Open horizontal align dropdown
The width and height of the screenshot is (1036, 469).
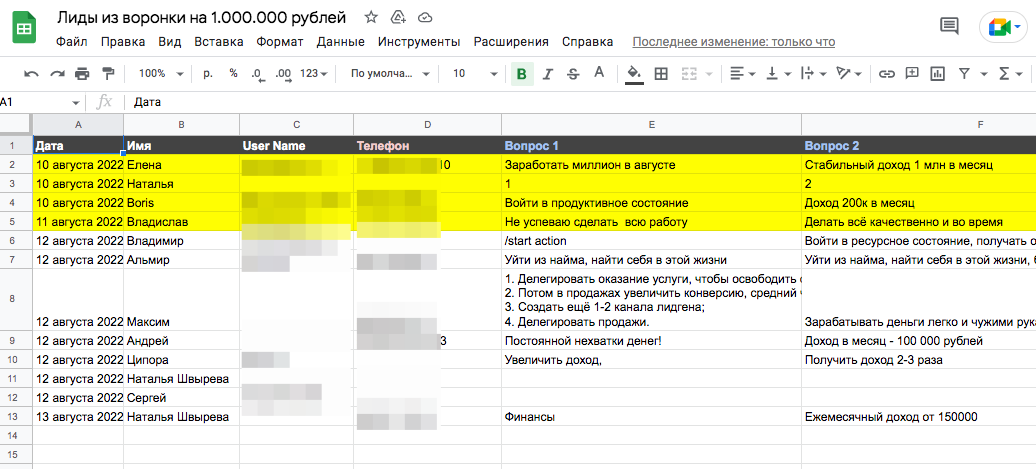pos(743,73)
